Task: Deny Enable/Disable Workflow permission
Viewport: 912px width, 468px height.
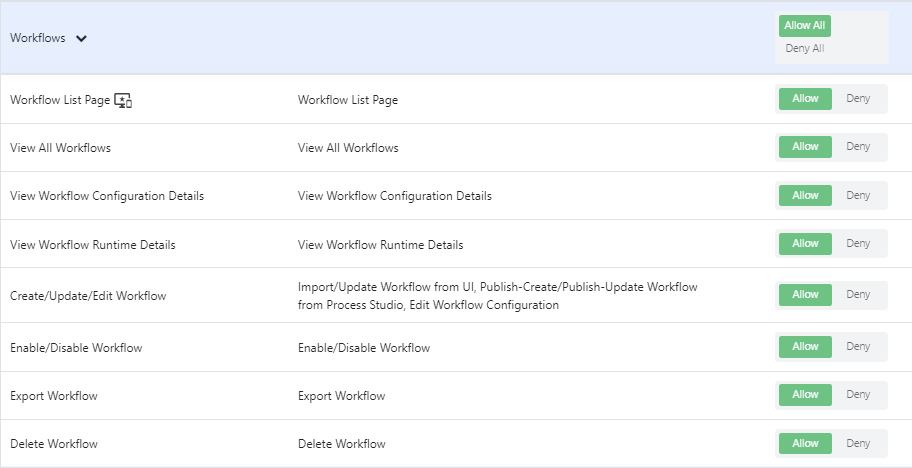Action: pos(858,346)
